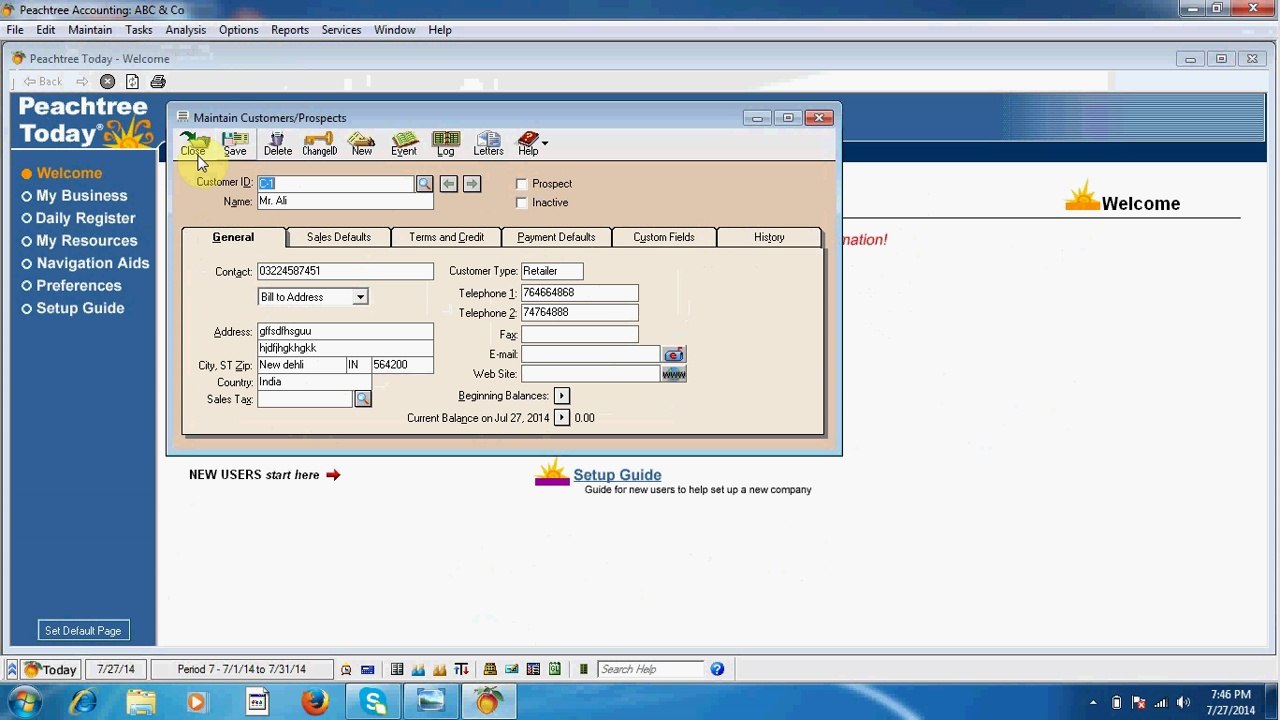Open the Maintain menu

[x=90, y=30]
